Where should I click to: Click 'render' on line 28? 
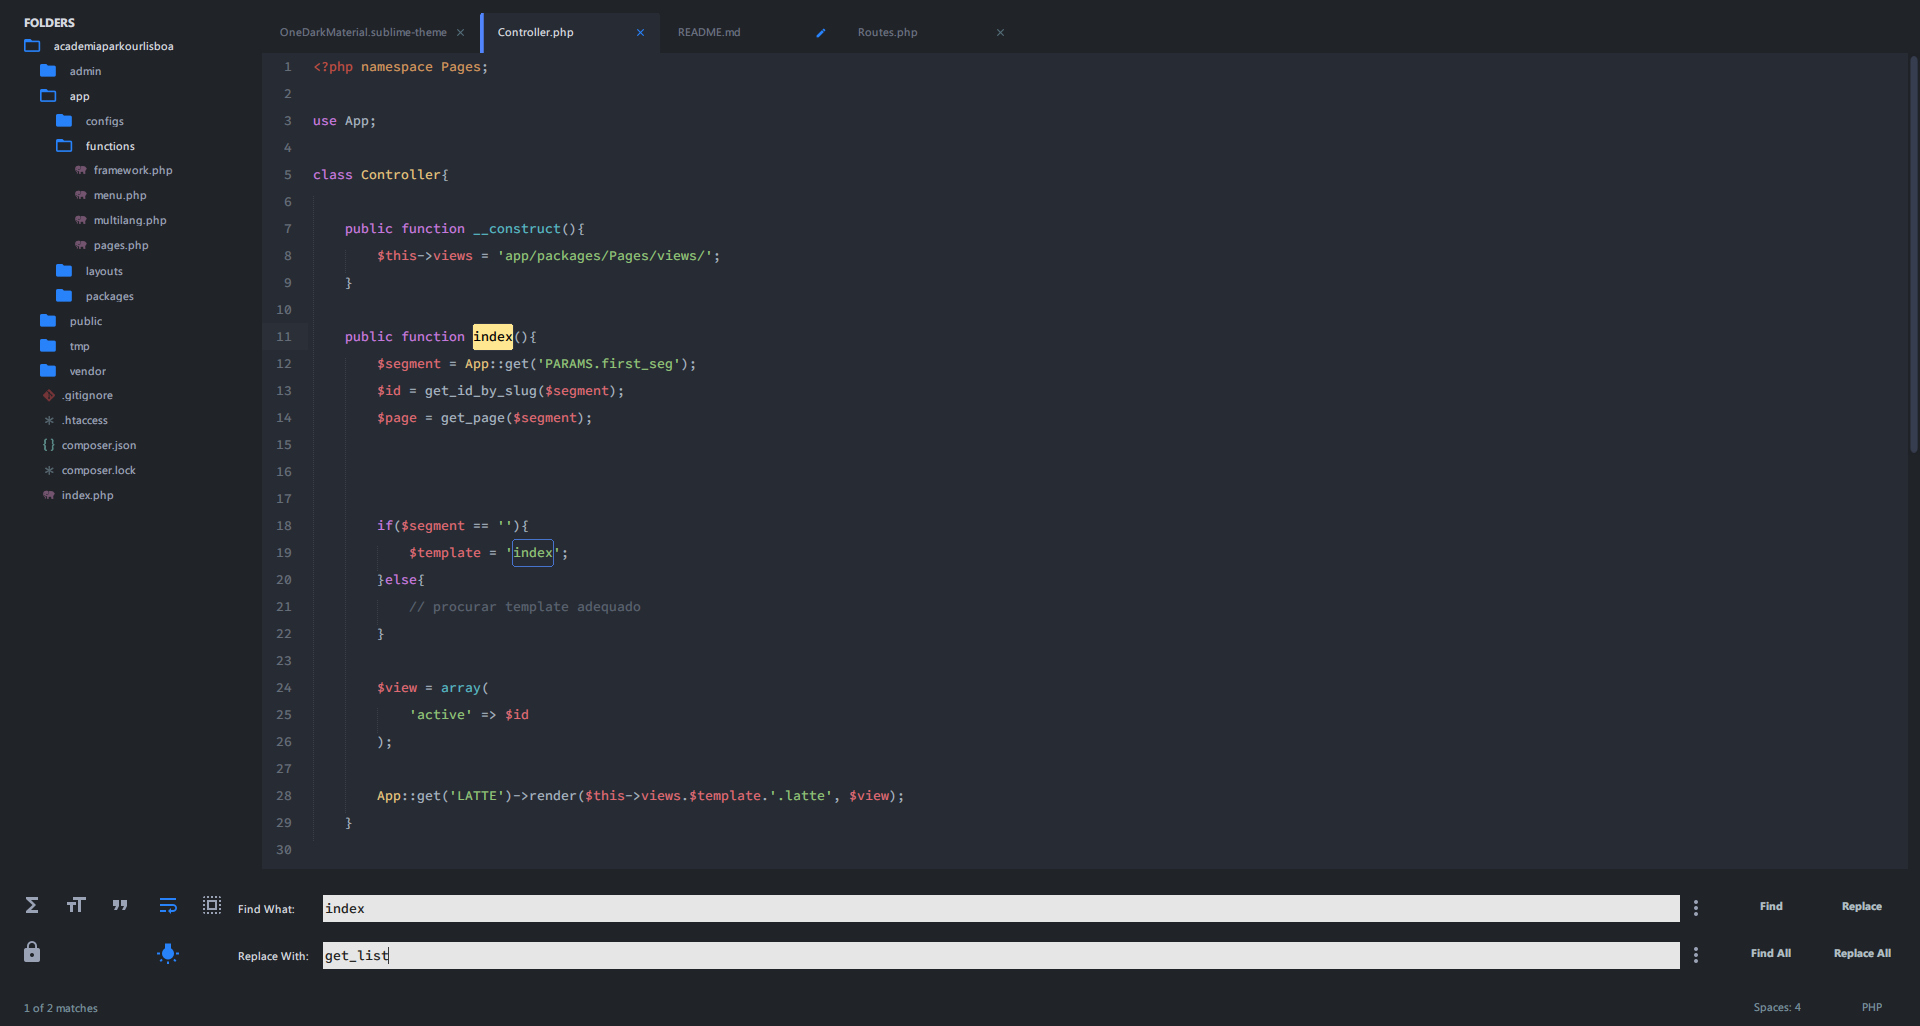(x=553, y=796)
